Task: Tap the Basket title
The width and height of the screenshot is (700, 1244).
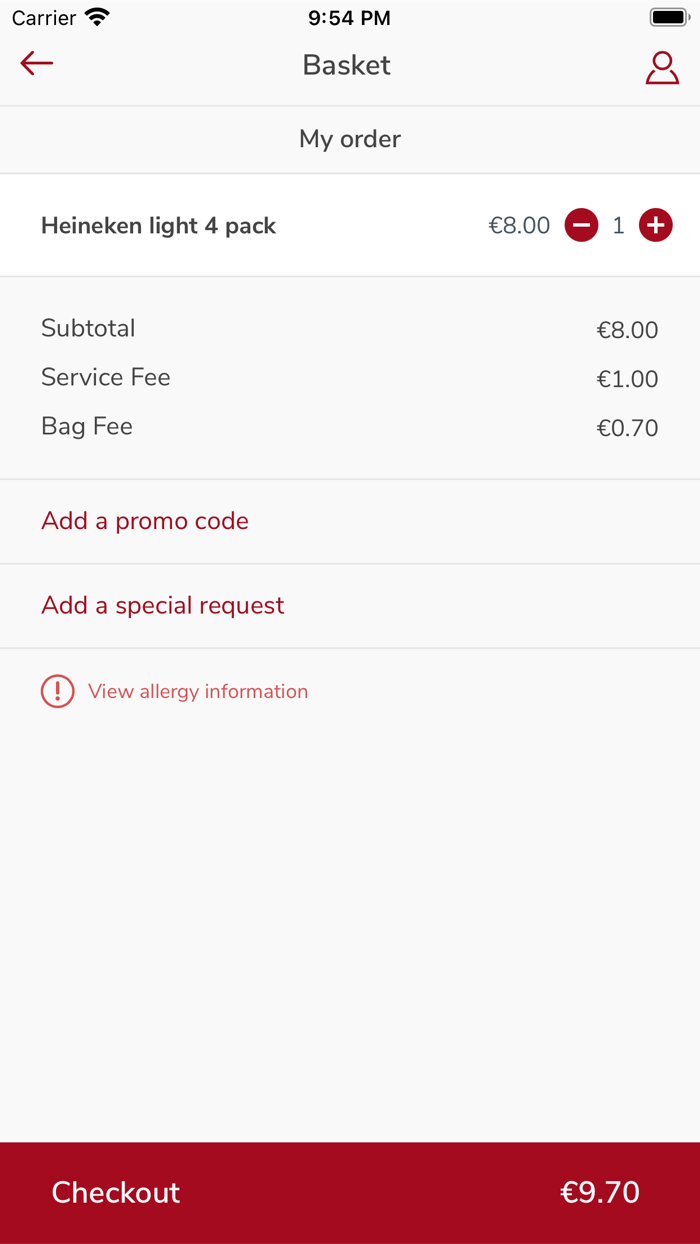Action: coord(347,65)
